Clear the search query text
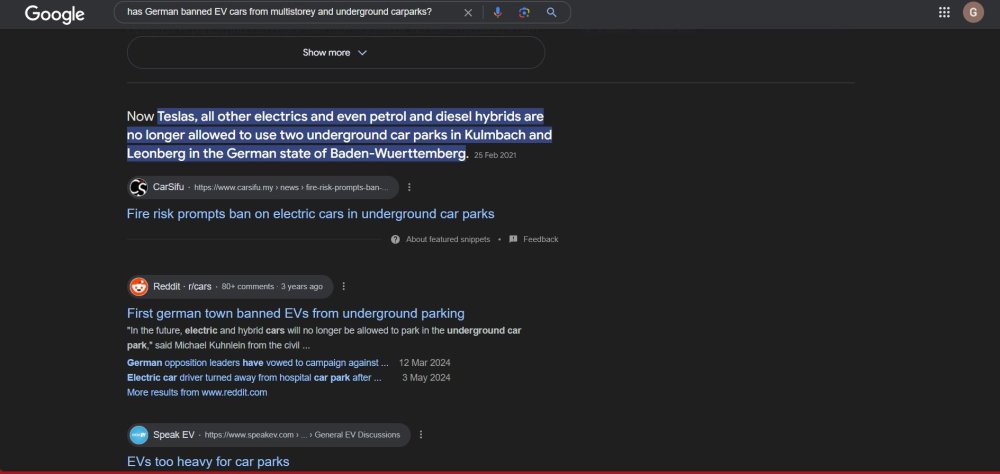This screenshot has width=1000, height=474. 468,12
